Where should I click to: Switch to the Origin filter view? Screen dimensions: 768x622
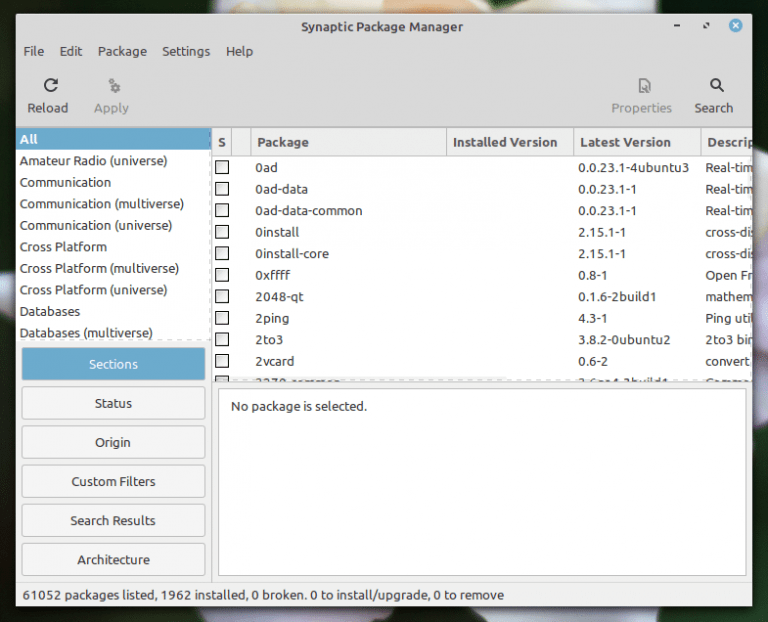(x=113, y=442)
